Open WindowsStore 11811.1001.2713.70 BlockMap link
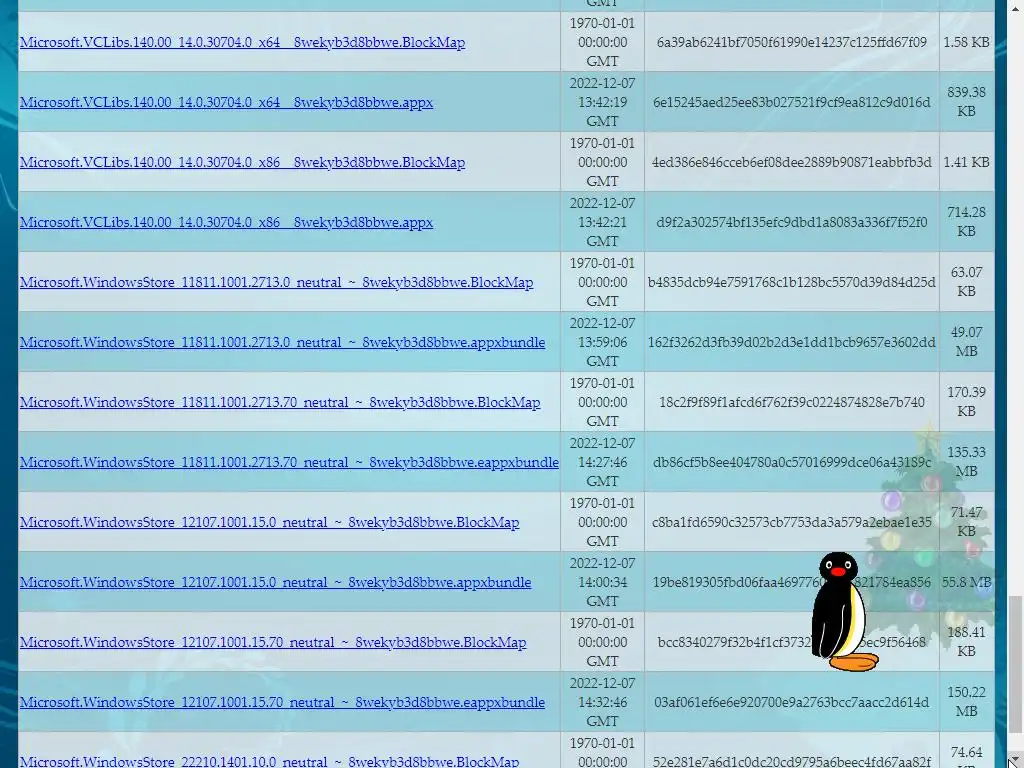Screen dimensions: 1024x768 (280, 403)
